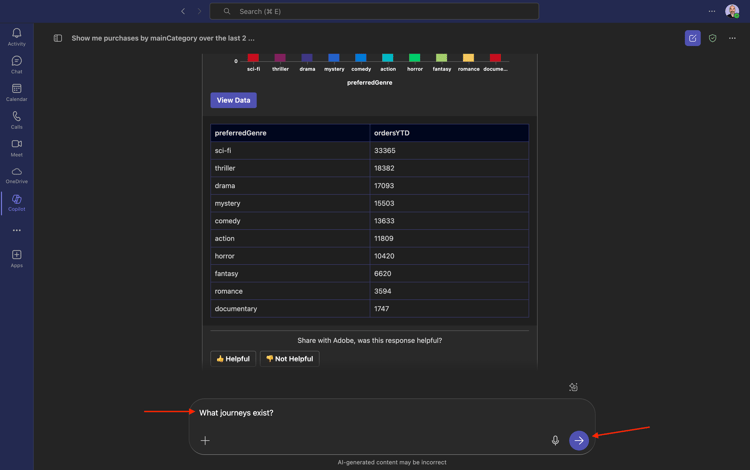Select the value 1747 cell
This screenshot has height=470, width=750.
[x=449, y=309]
